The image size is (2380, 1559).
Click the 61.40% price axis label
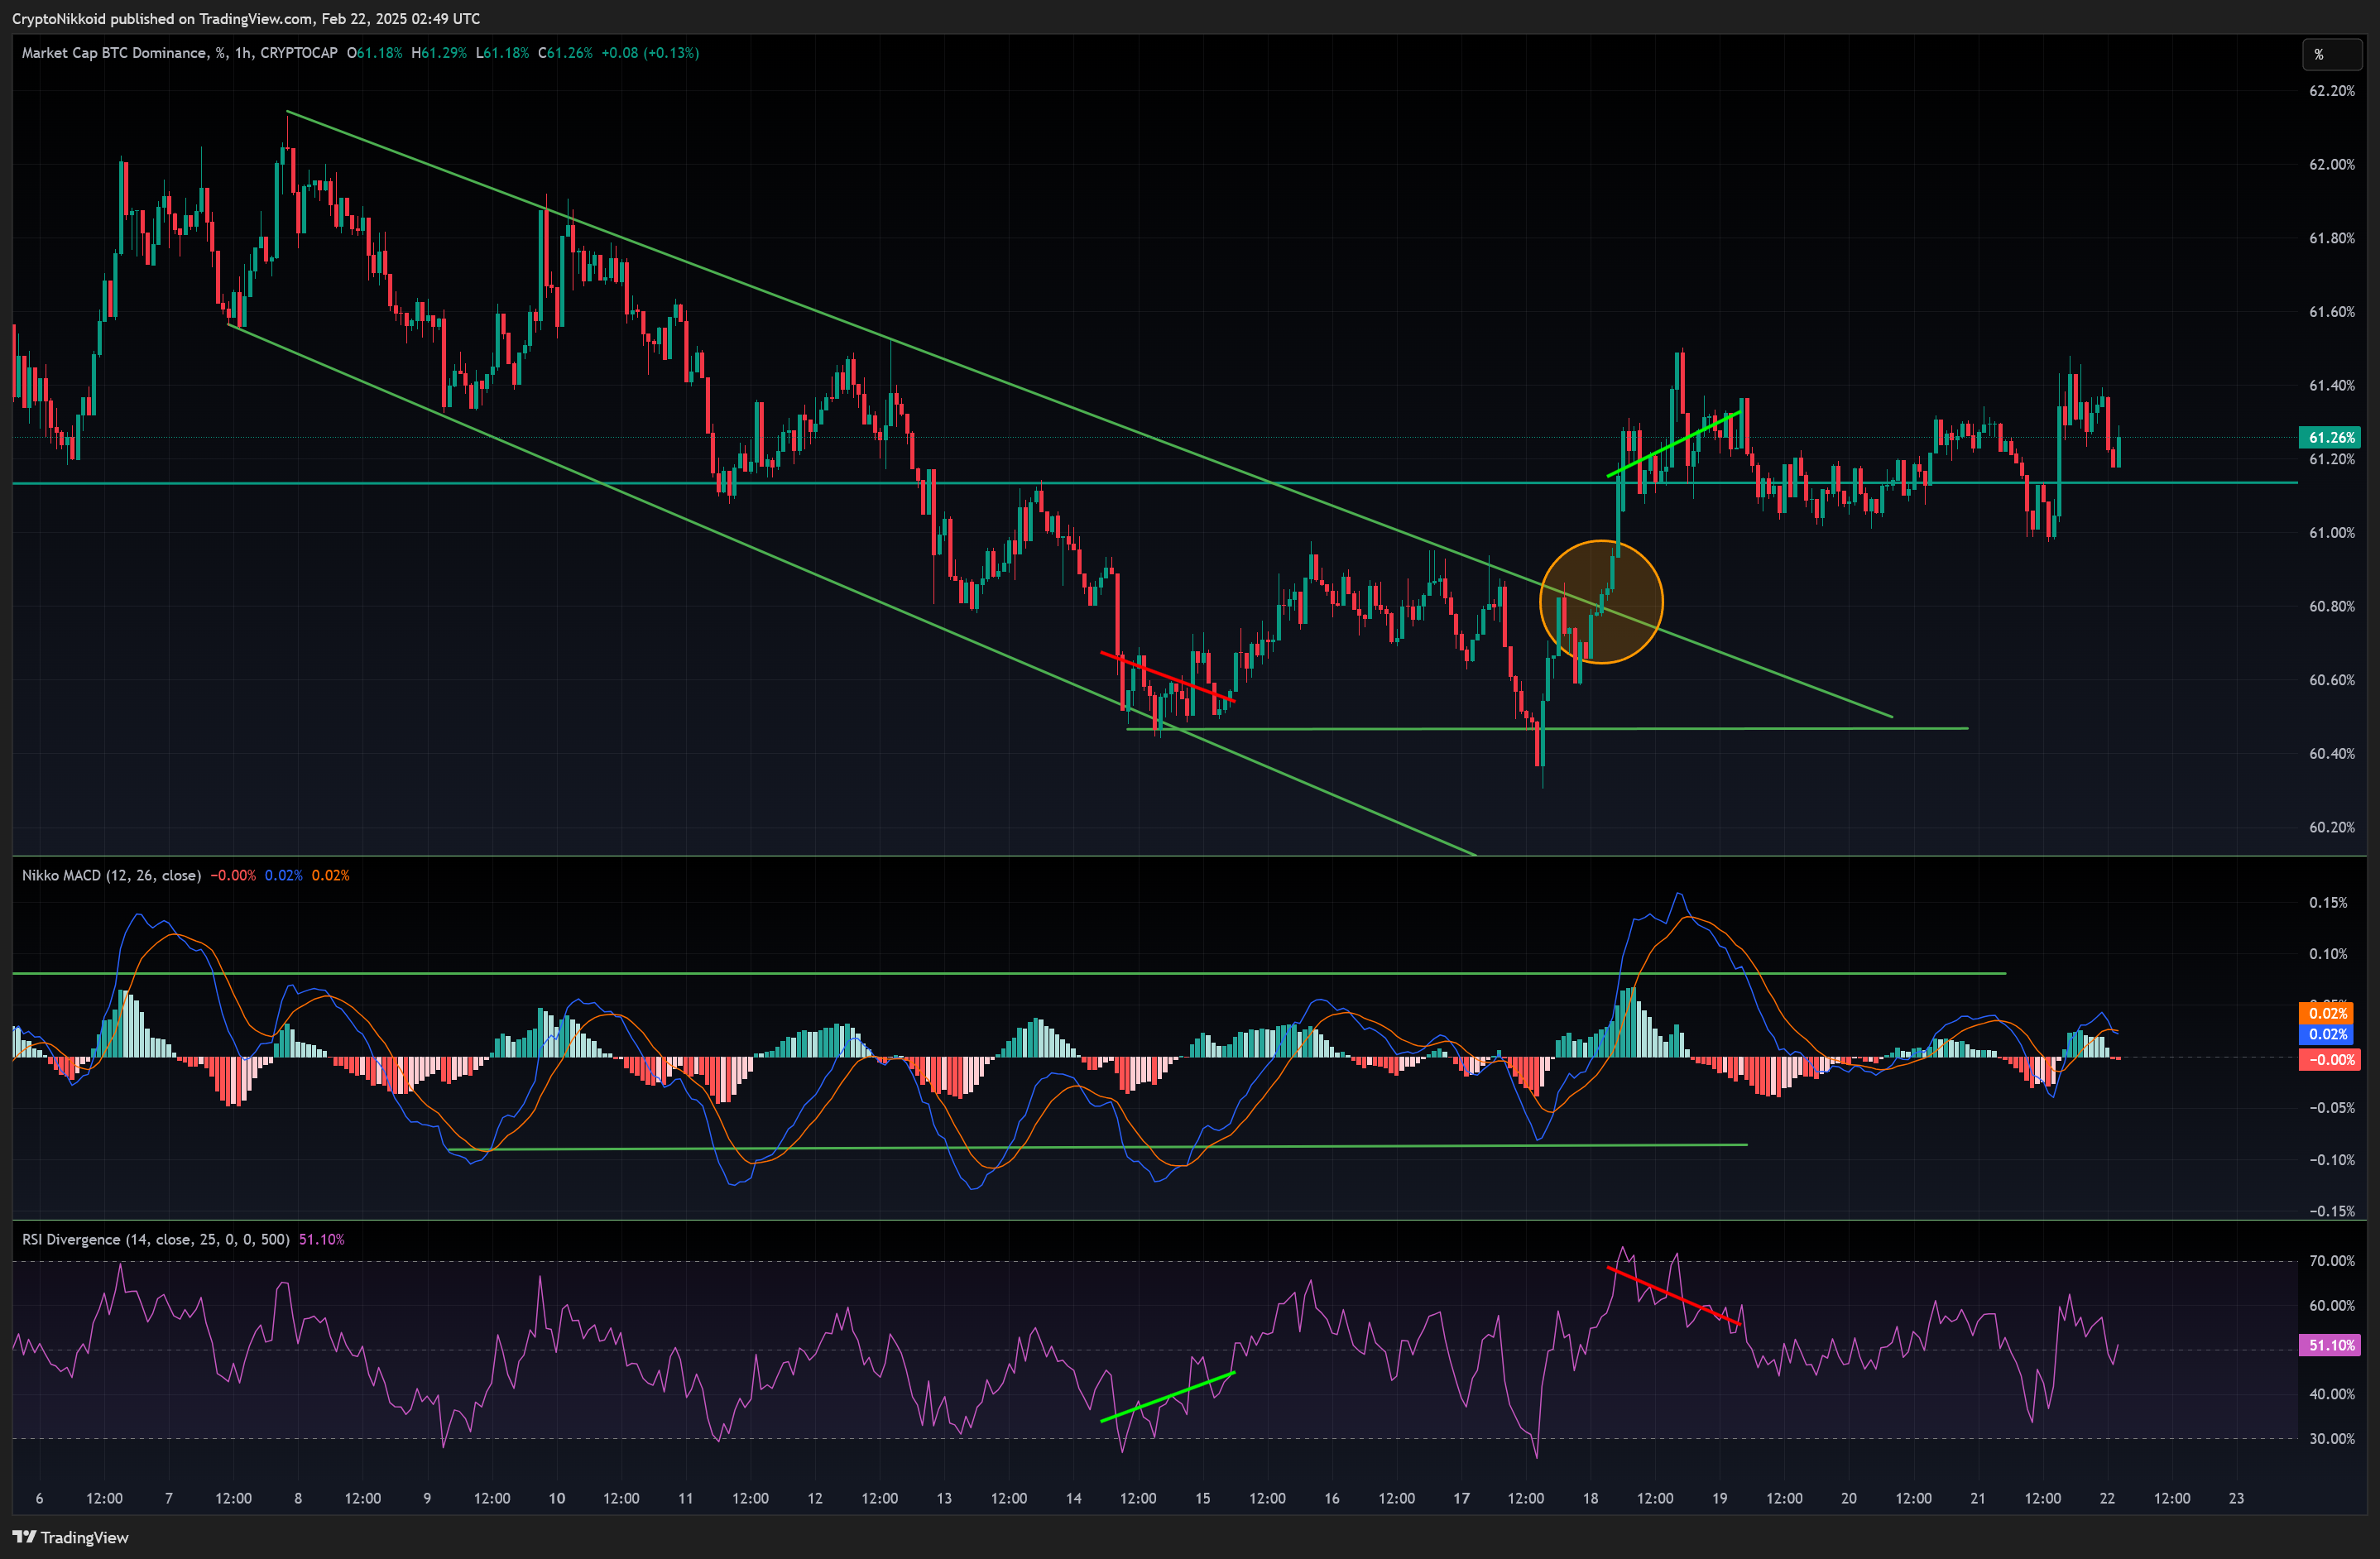(x=2331, y=385)
